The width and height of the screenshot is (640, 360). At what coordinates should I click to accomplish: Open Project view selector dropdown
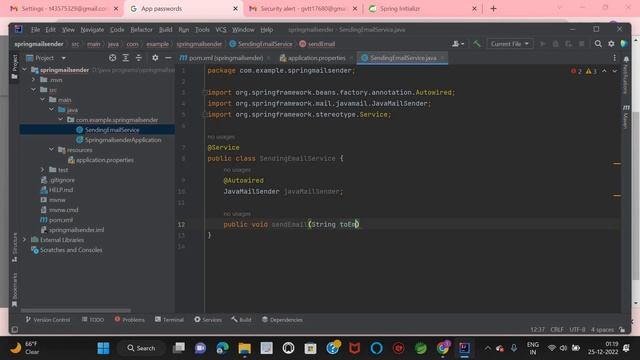coord(46,58)
